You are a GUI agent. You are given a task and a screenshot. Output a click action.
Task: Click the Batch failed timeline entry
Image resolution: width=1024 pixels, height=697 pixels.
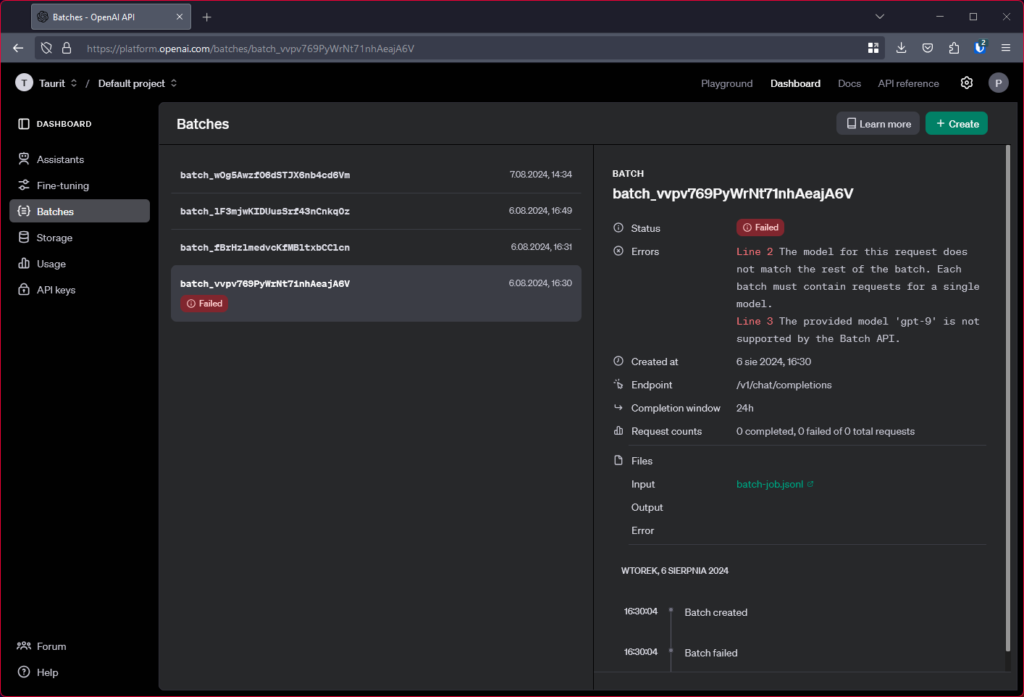click(x=711, y=653)
